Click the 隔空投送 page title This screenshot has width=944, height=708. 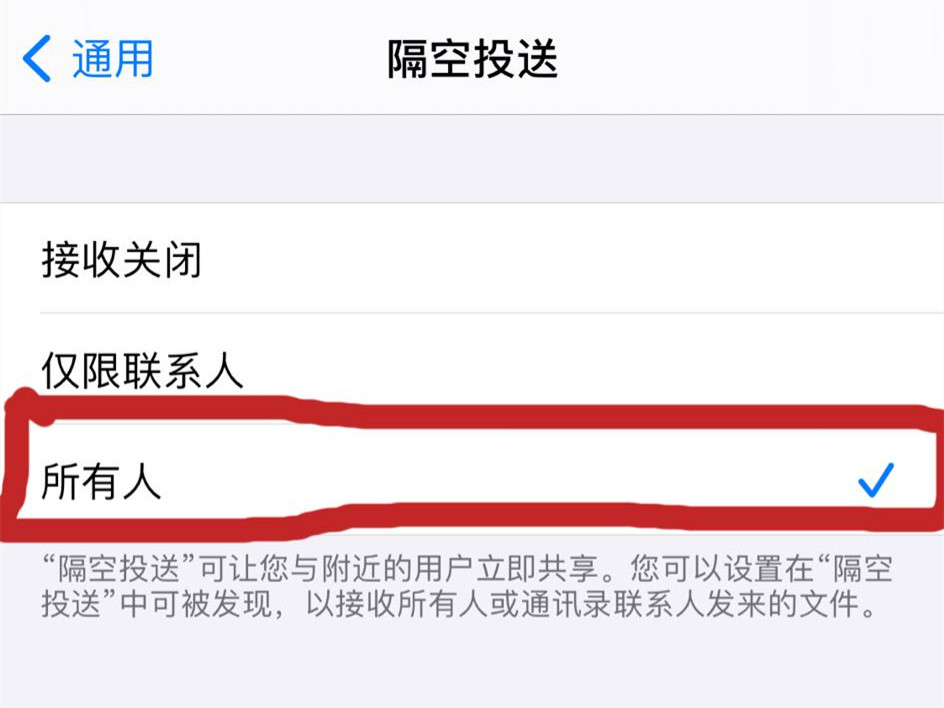(473, 59)
